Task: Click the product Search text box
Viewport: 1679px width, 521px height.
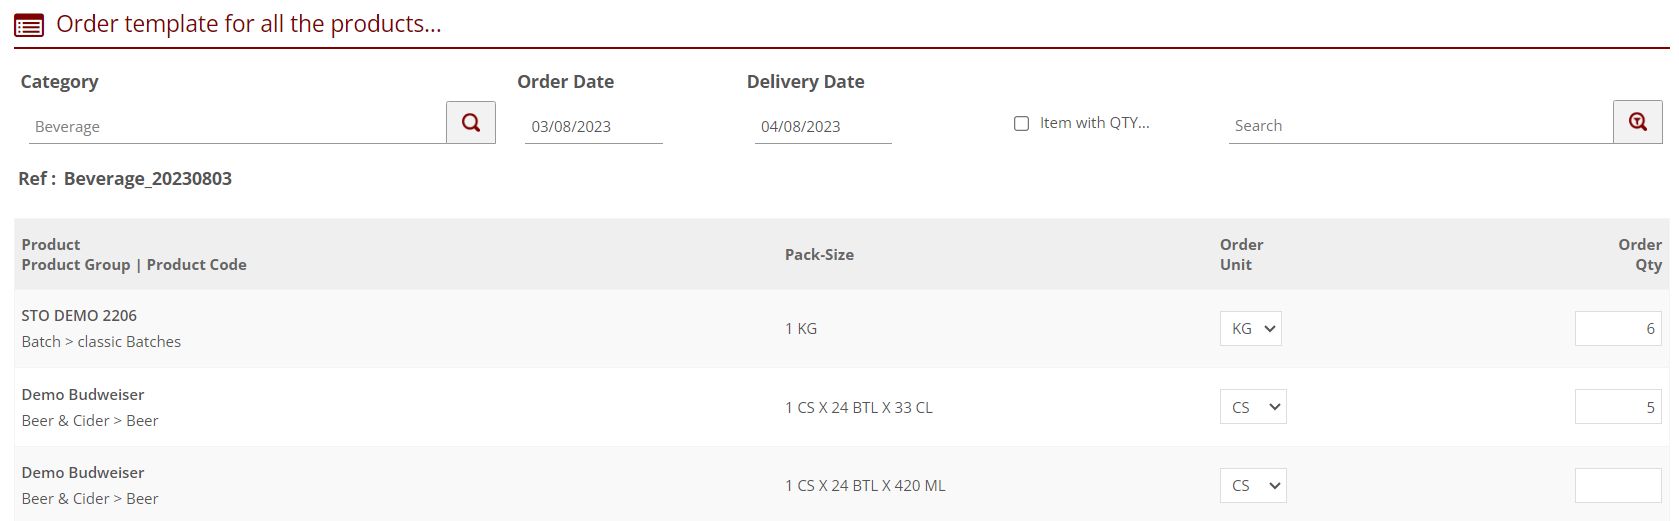Action: [1420, 126]
